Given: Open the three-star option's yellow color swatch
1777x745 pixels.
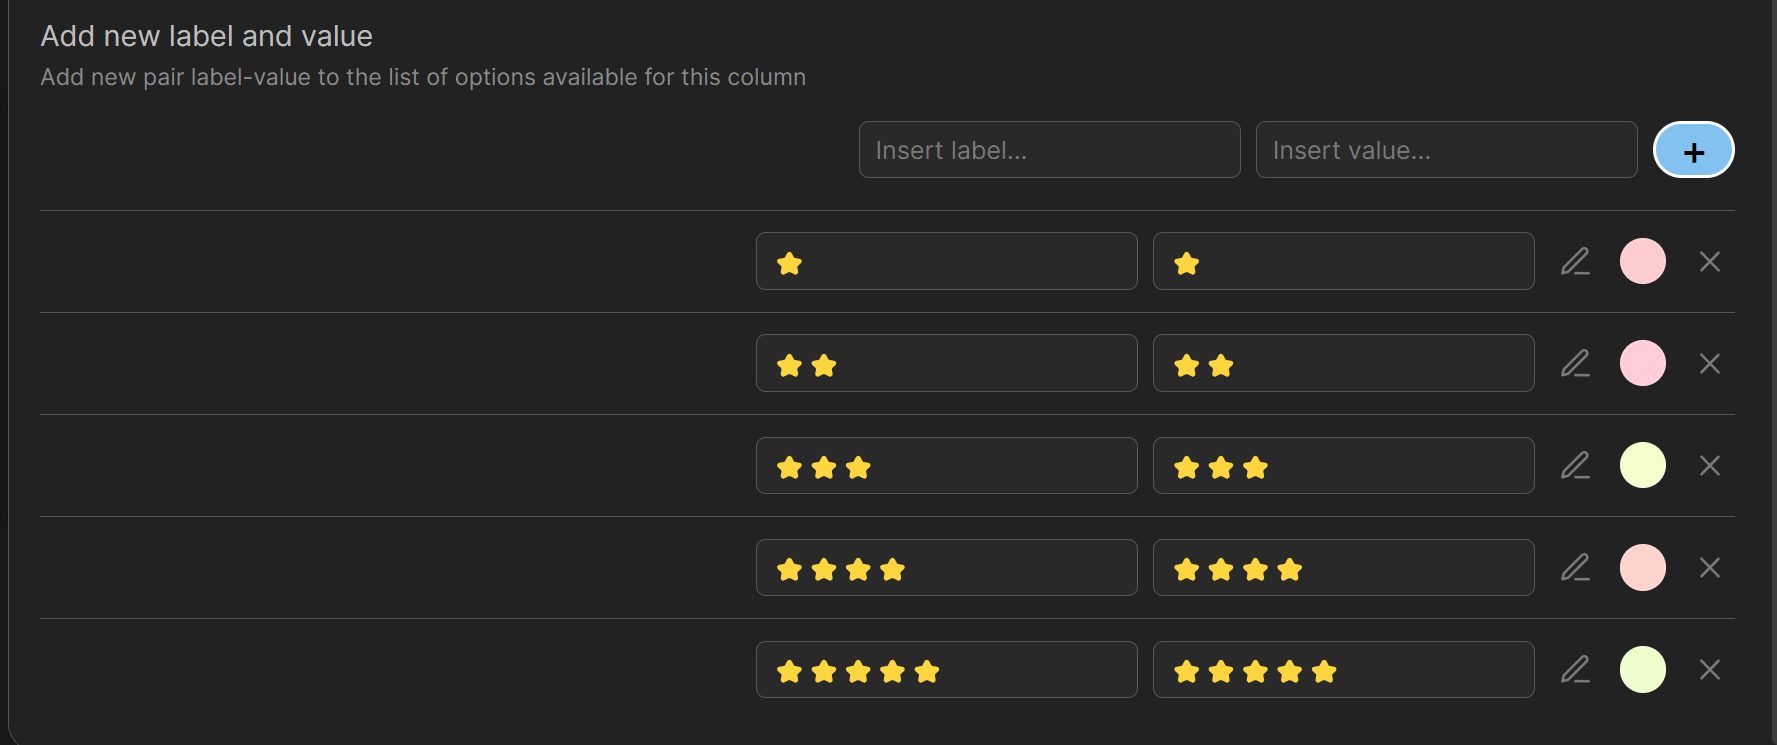Looking at the screenshot, I should tap(1642, 465).
